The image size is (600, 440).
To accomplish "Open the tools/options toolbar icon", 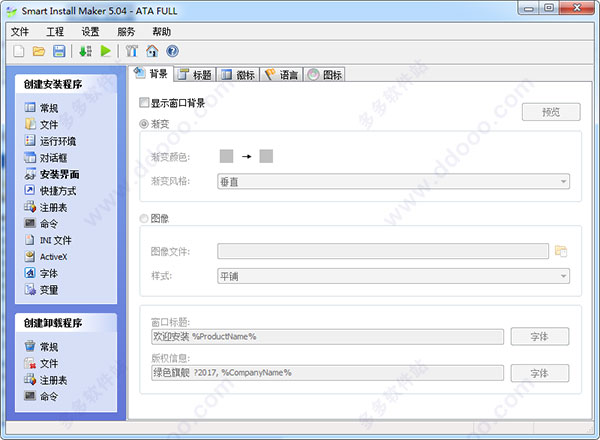I will pos(132,51).
